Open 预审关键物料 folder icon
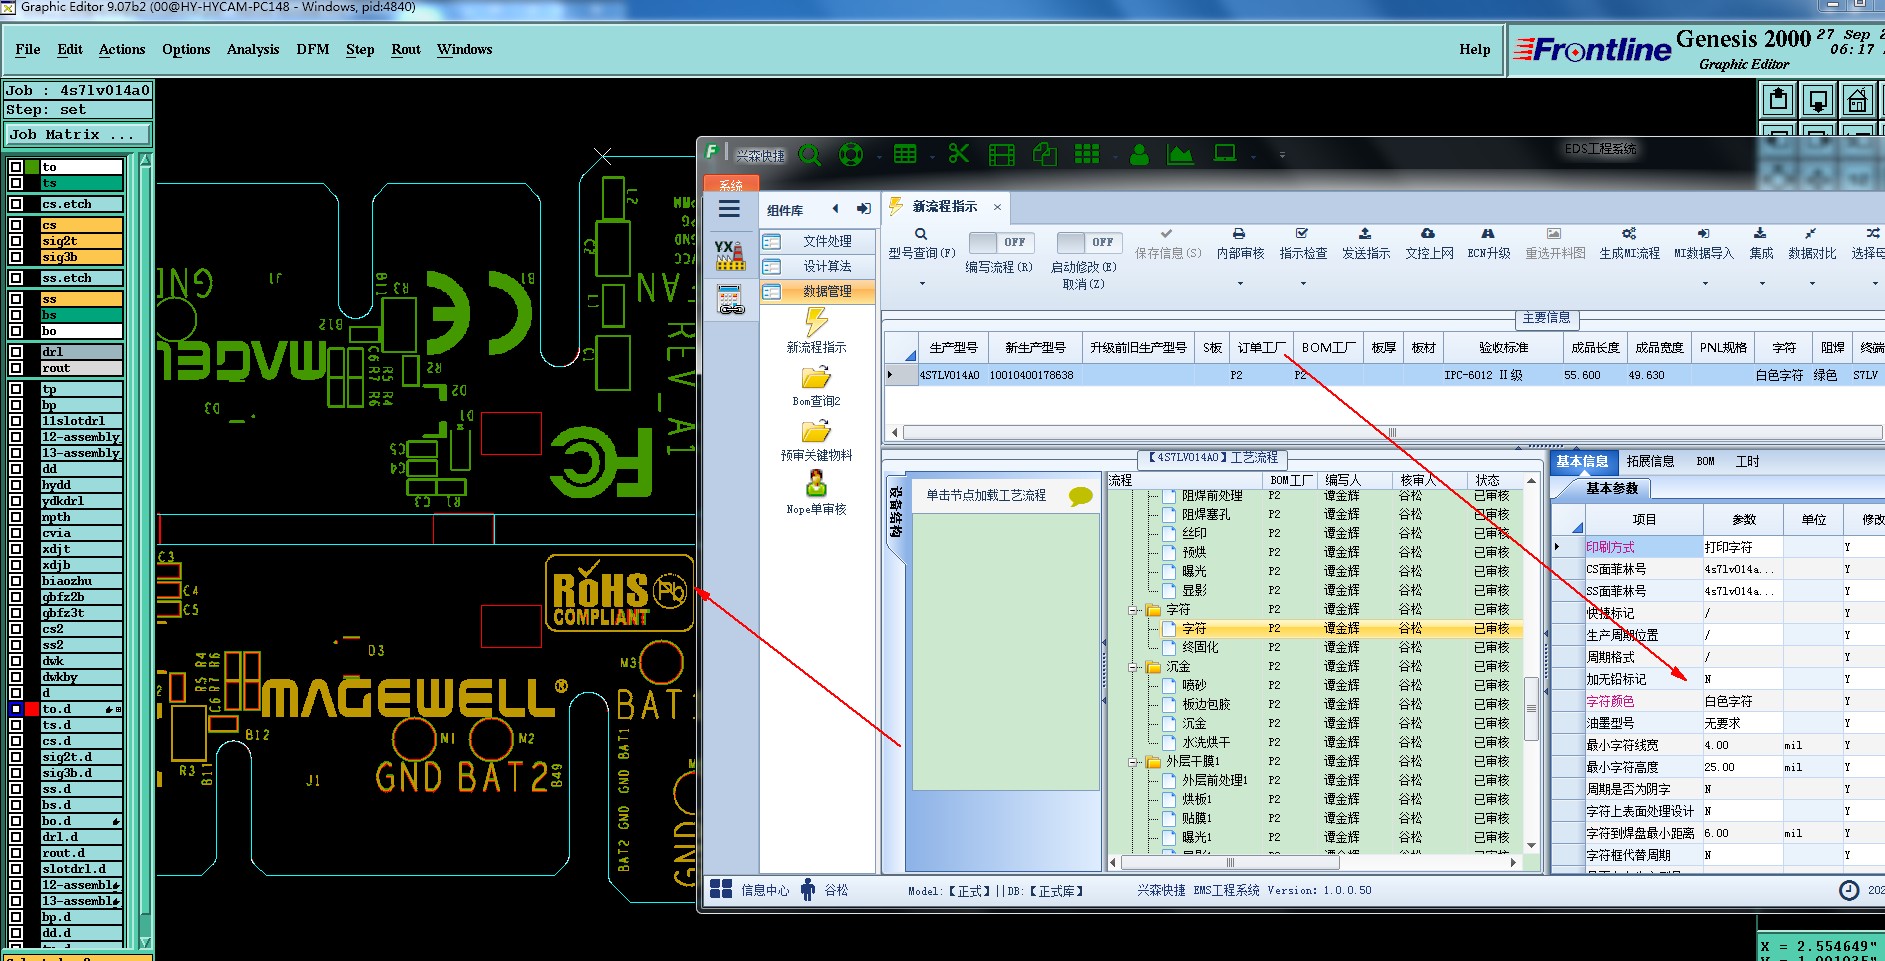 click(816, 431)
